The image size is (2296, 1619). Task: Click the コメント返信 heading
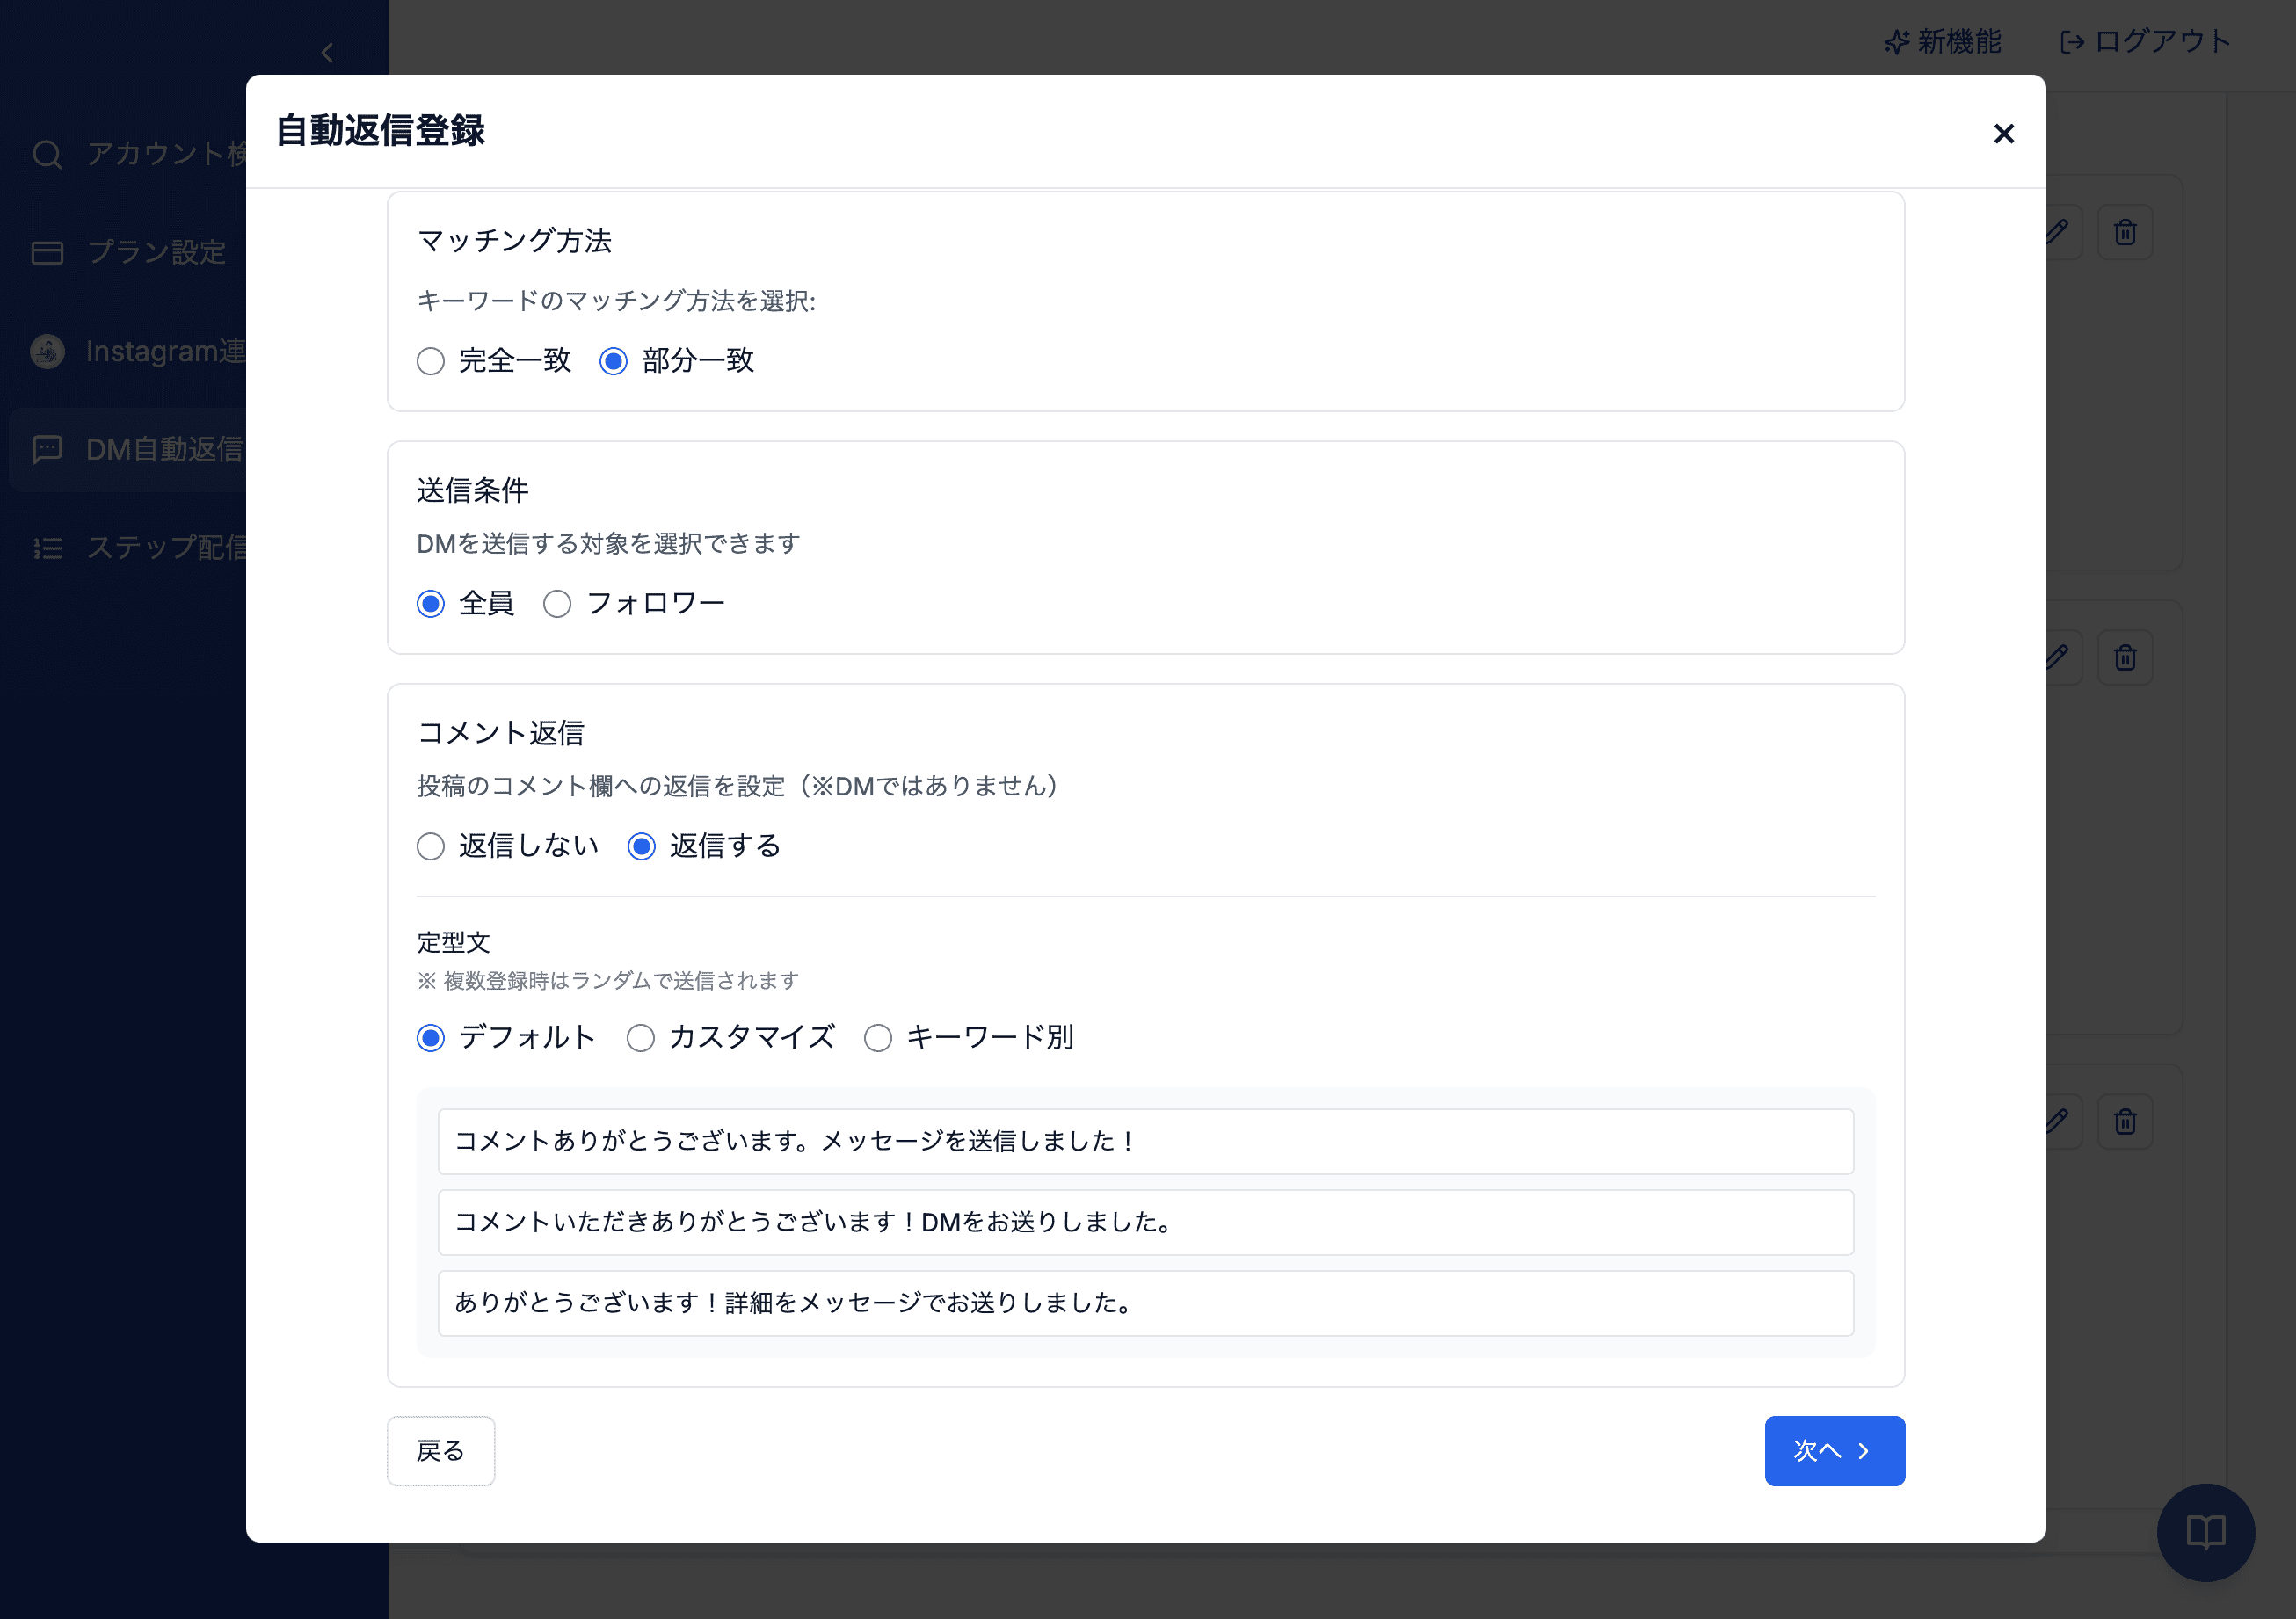pyautogui.click(x=500, y=733)
